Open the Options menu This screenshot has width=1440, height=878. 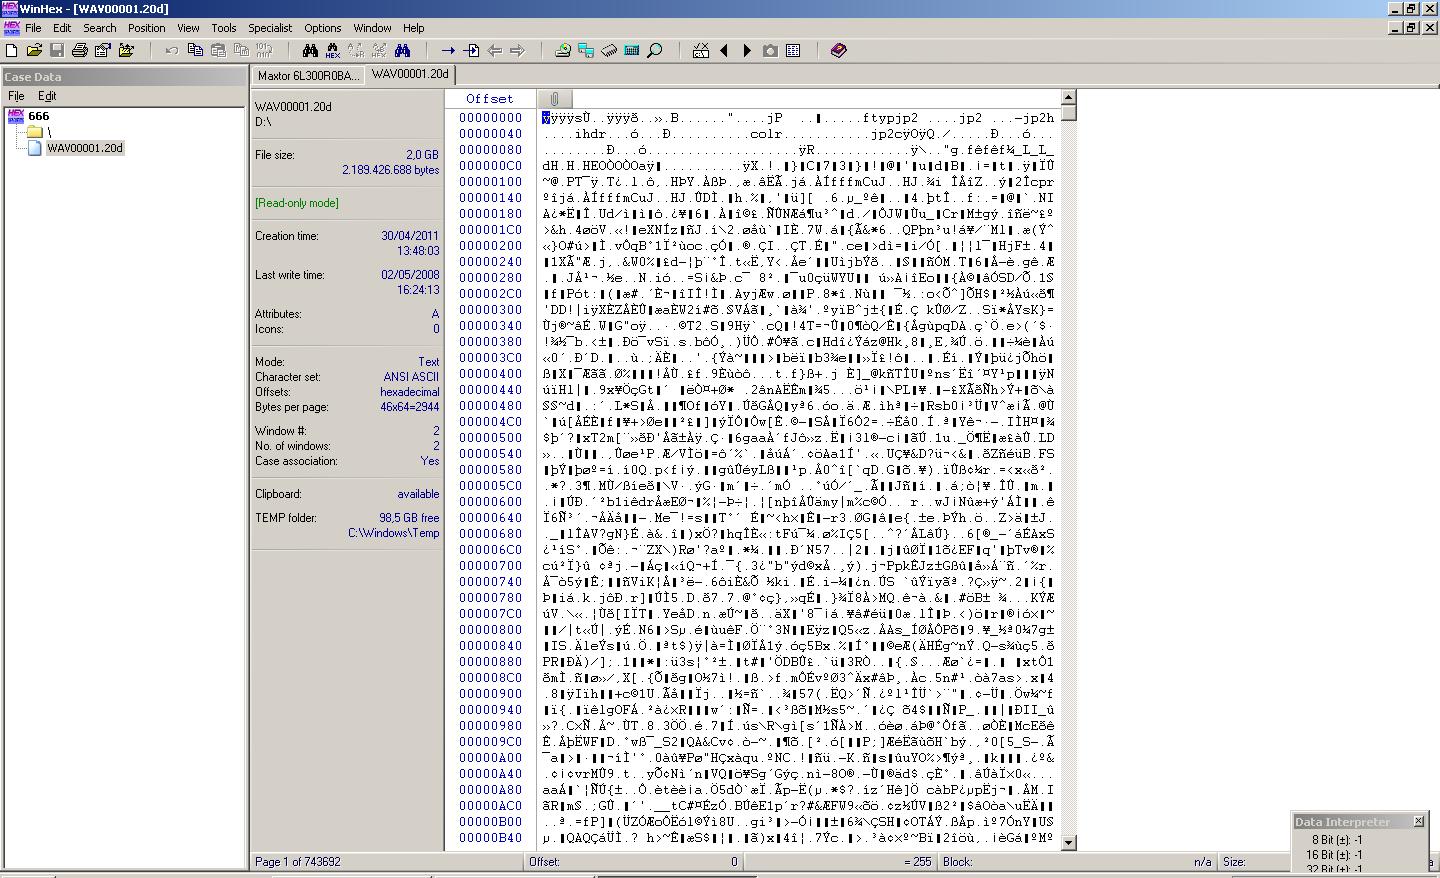pos(322,28)
